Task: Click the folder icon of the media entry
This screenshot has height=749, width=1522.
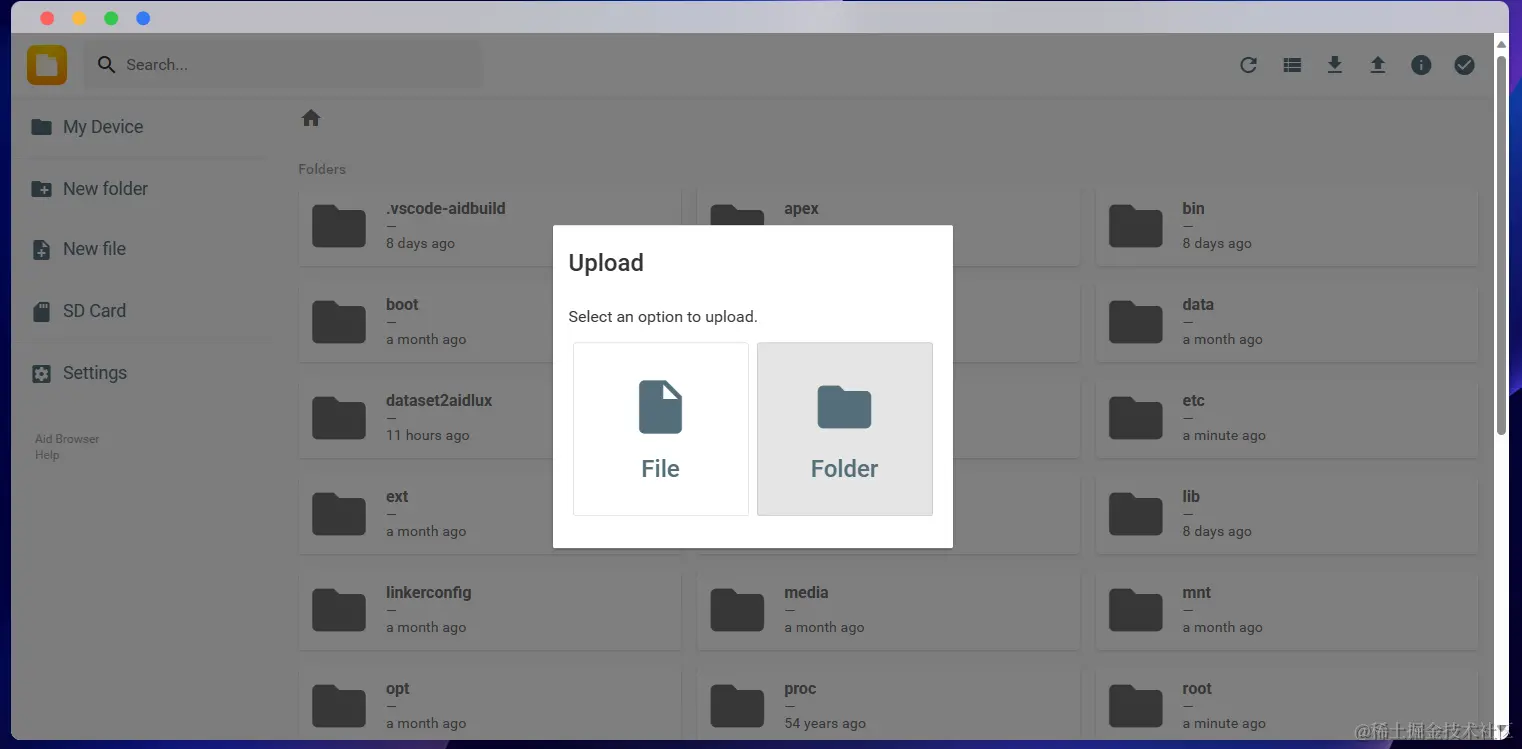Action: coord(737,610)
